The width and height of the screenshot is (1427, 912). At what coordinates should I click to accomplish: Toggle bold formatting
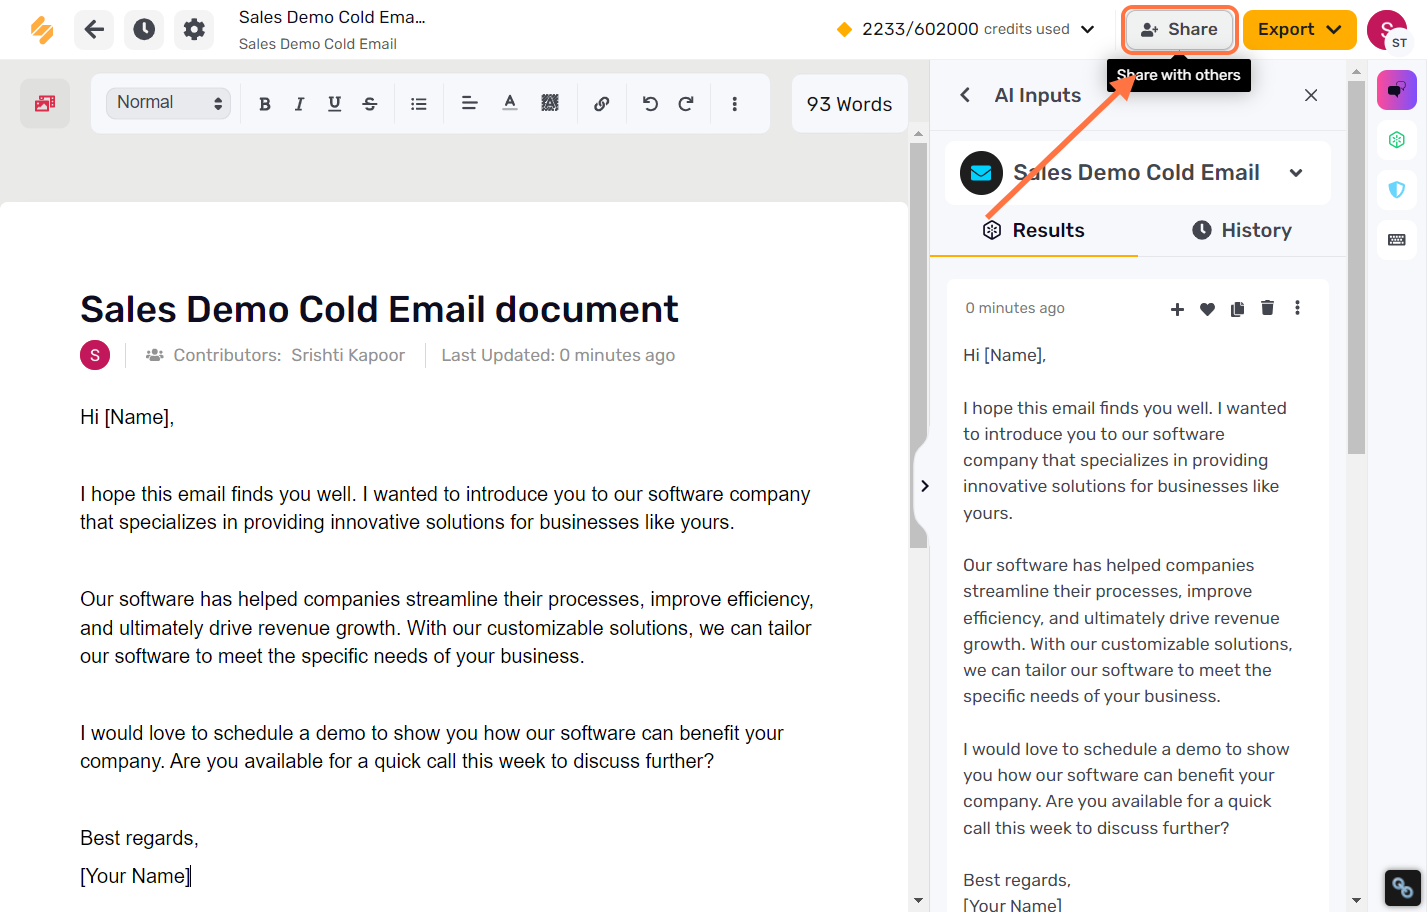click(x=265, y=103)
